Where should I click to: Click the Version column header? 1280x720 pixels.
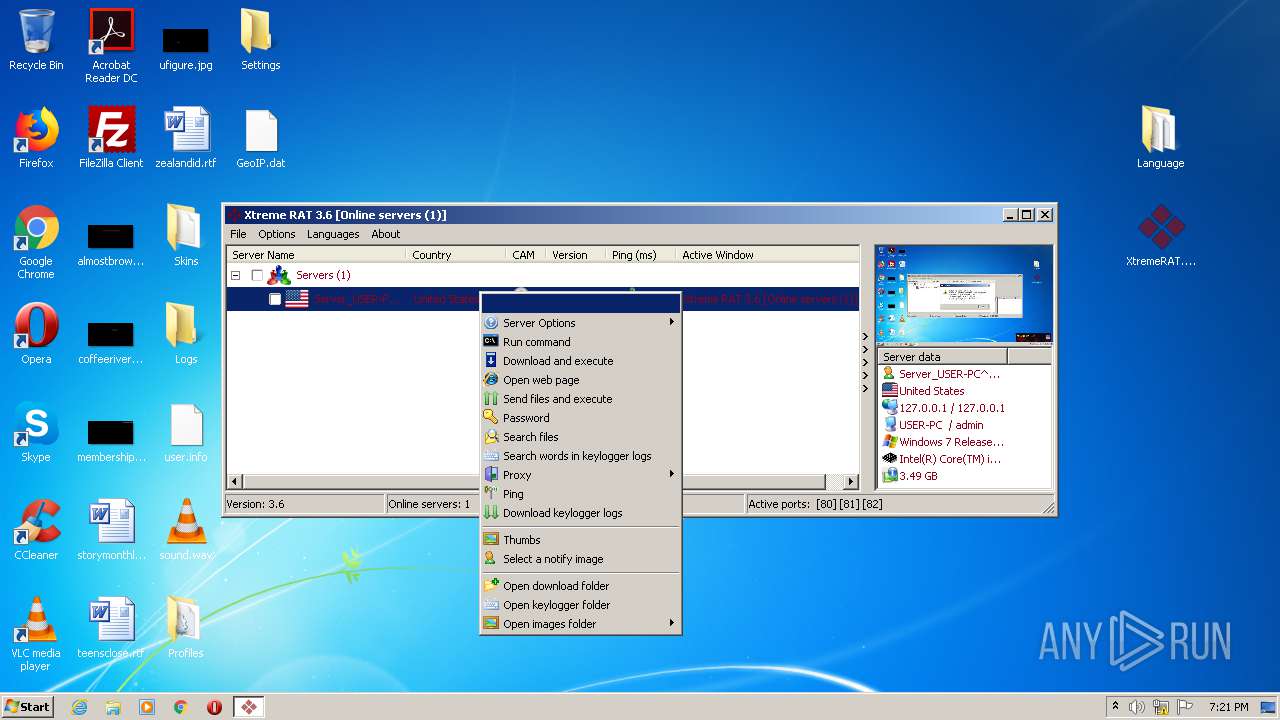[575, 255]
